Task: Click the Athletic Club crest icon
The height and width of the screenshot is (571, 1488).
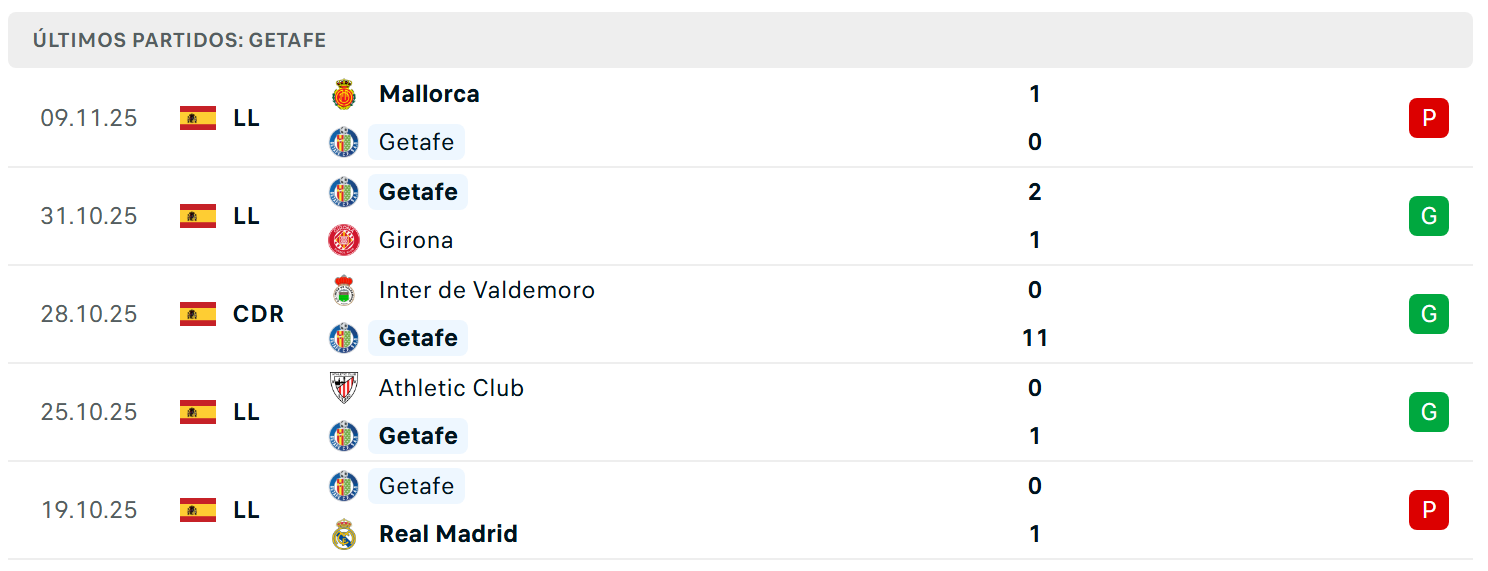Action: [344, 388]
